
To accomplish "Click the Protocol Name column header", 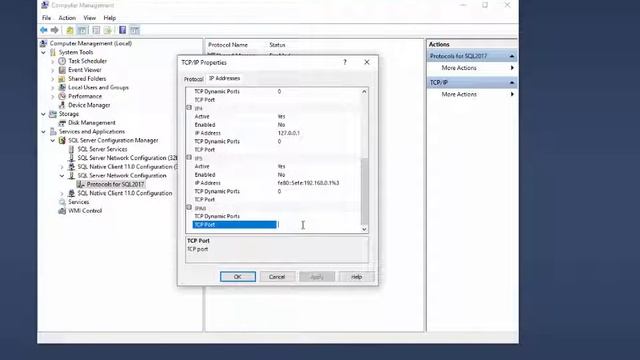I will 228,45.
